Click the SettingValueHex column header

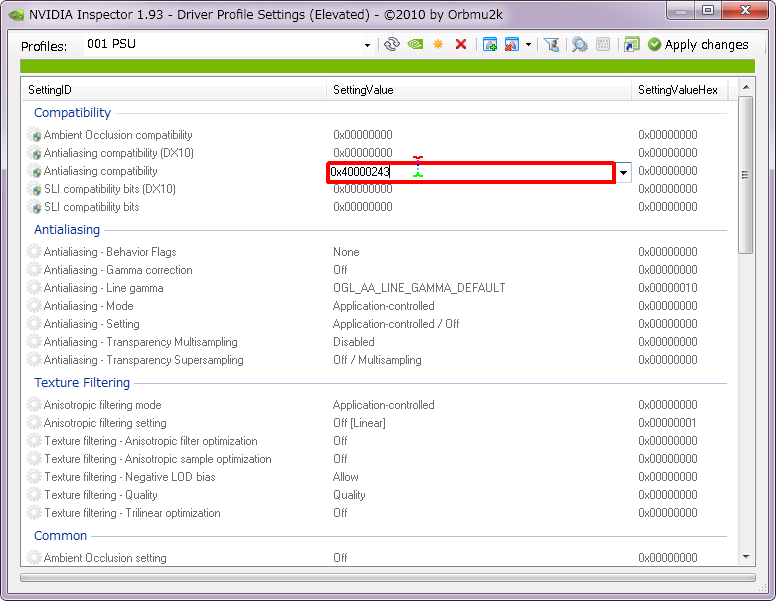coord(679,90)
